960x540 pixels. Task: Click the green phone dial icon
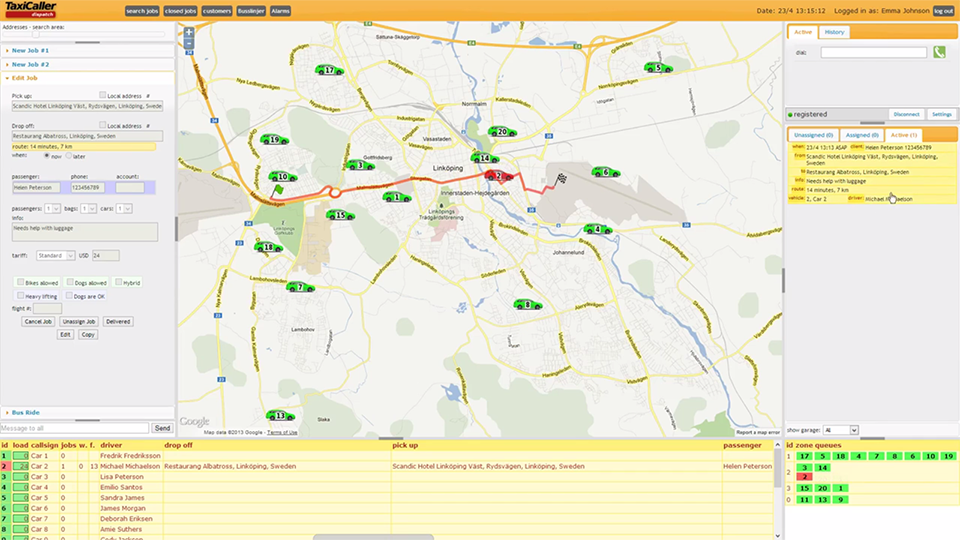click(939, 53)
